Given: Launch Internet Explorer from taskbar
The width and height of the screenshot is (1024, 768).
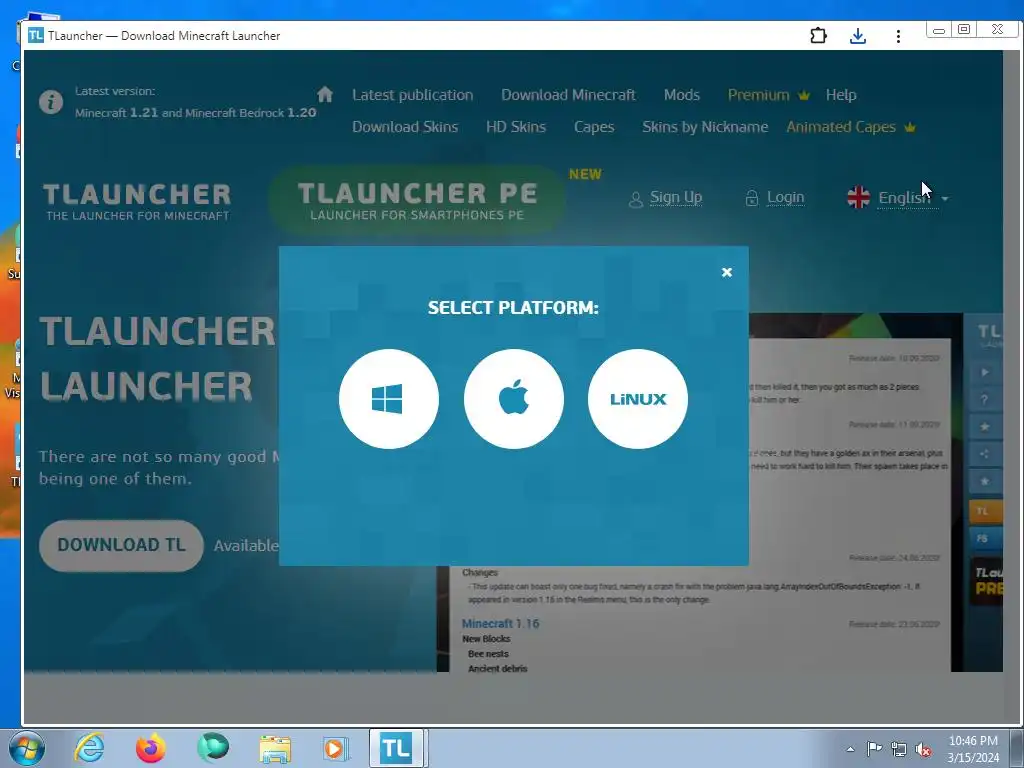Looking at the screenshot, I should pyautogui.click(x=89, y=748).
